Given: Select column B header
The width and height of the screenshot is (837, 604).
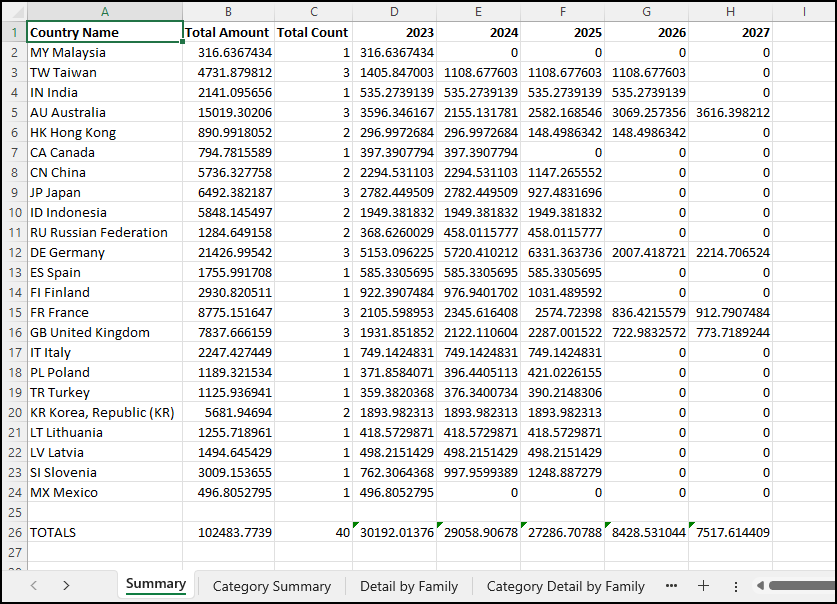Looking at the screenshot, I should coord(228,11).
